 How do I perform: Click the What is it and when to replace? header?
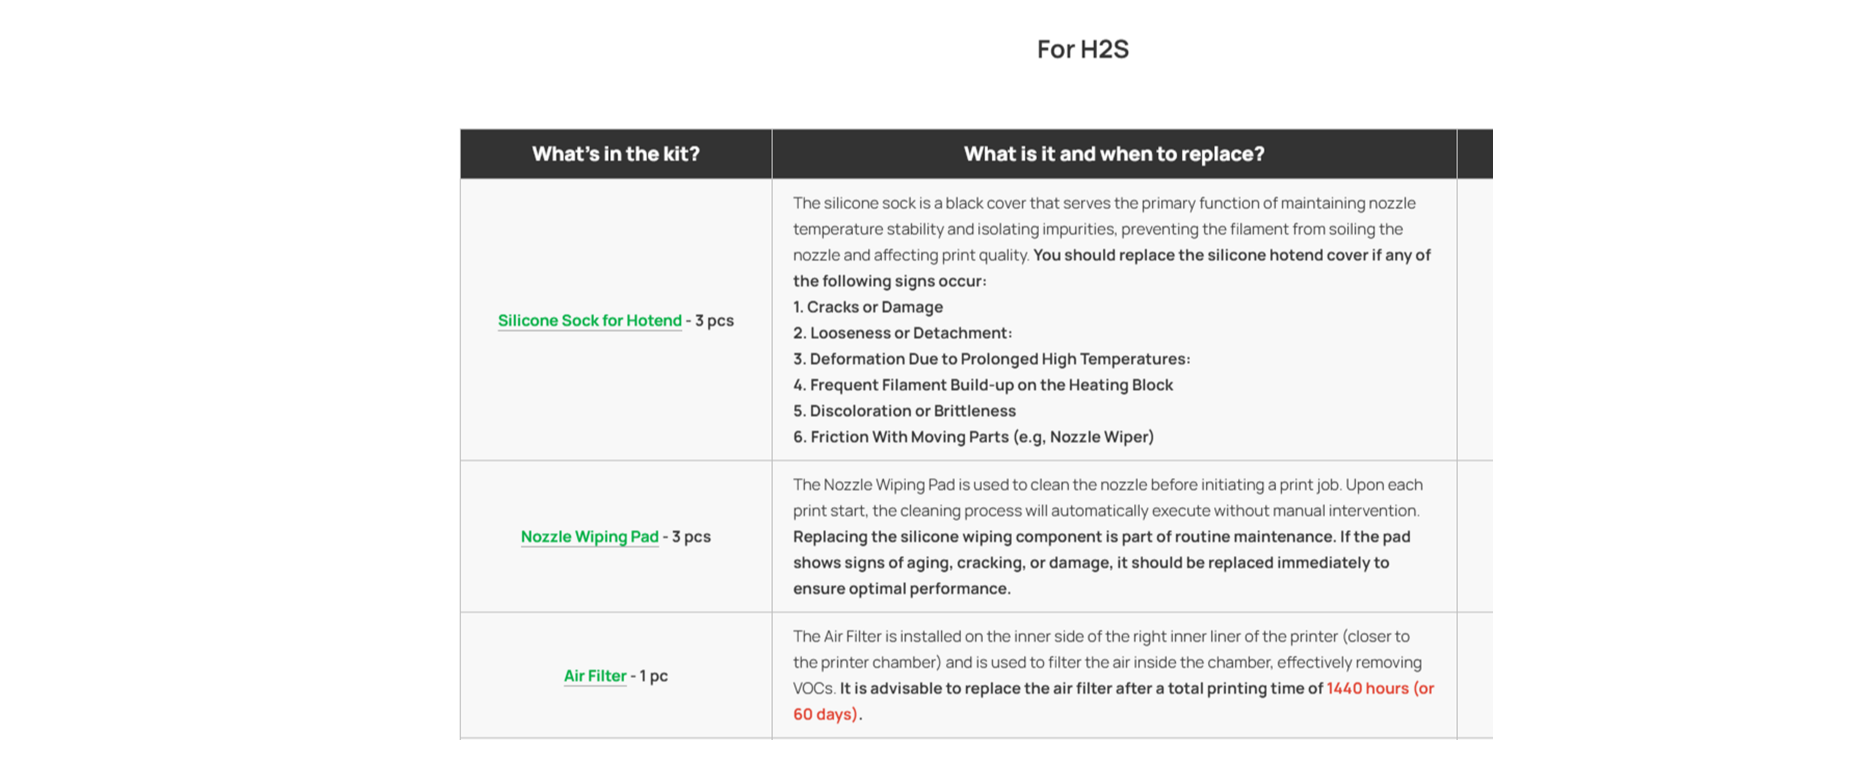click(x=1114, y=154)
